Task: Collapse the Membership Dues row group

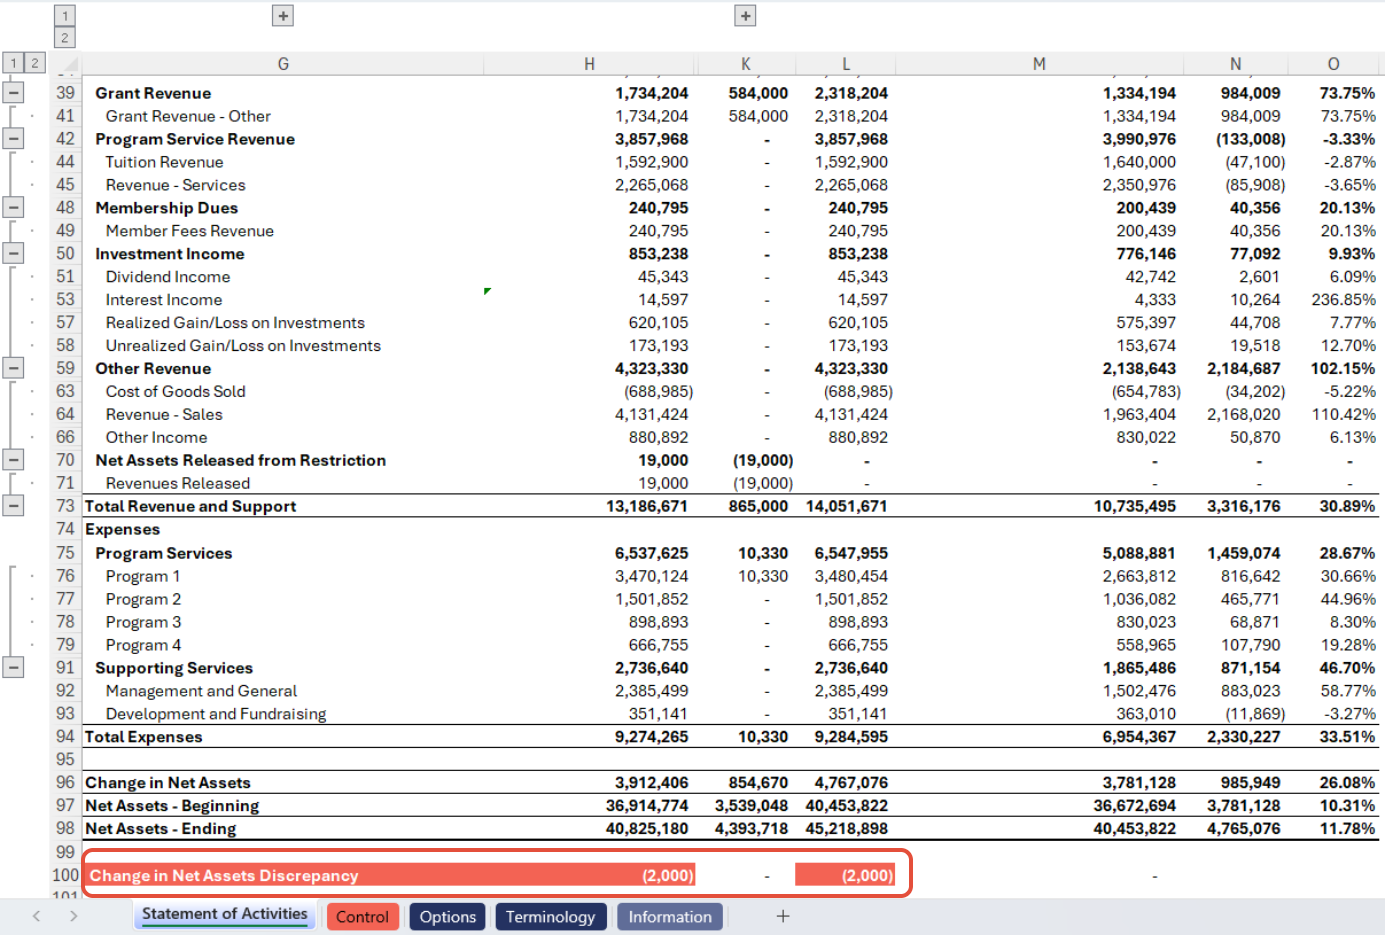Action: [x=13, y=208]
